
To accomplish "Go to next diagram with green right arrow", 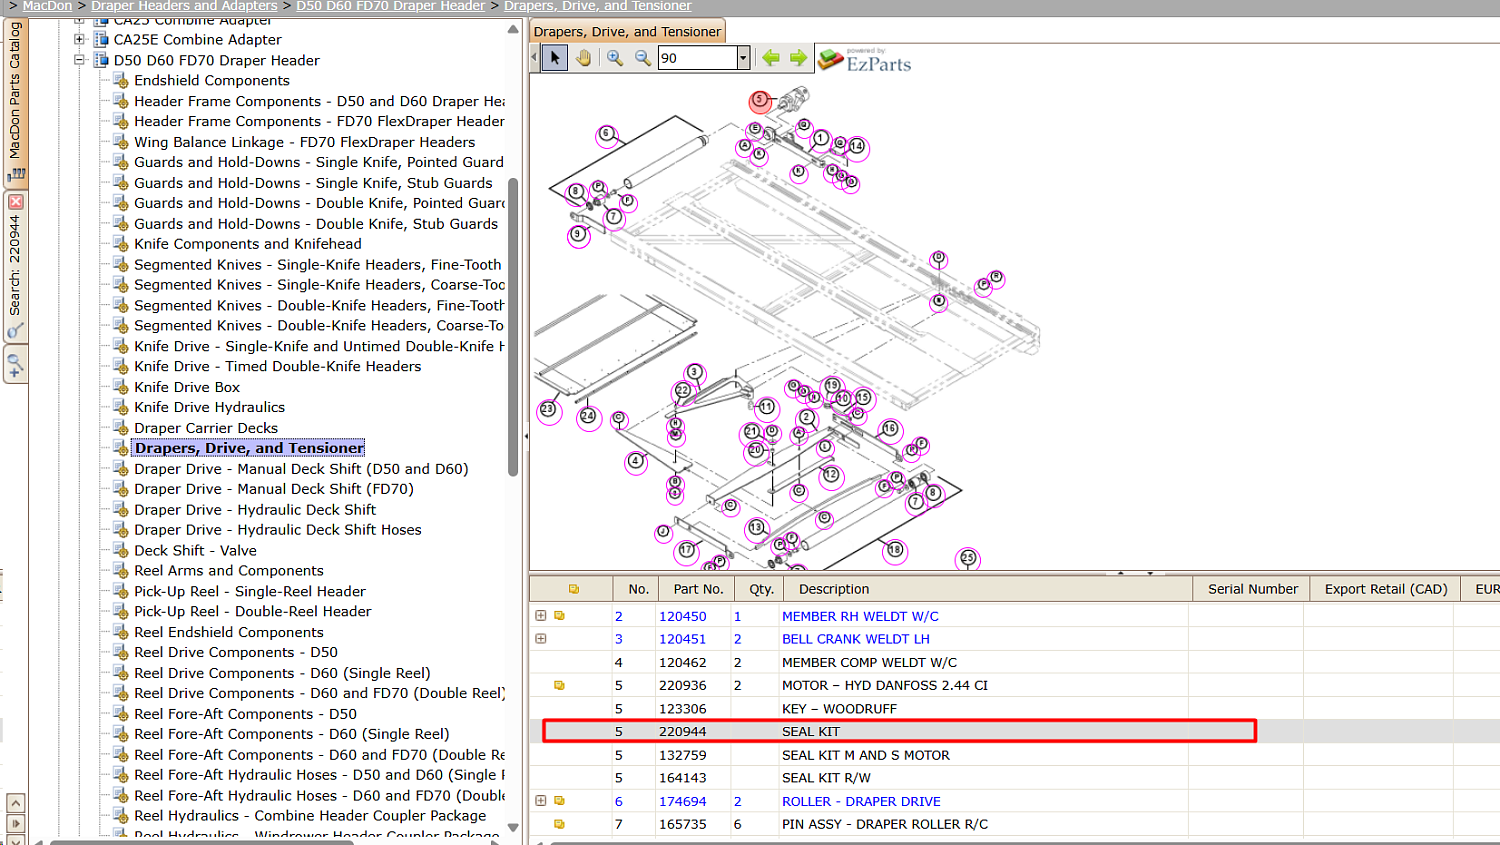I will 798,58.
